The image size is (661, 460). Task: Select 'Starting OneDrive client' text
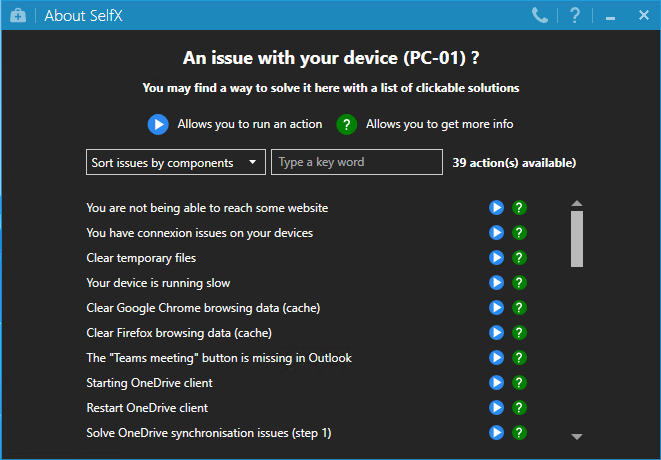(149, 383)
